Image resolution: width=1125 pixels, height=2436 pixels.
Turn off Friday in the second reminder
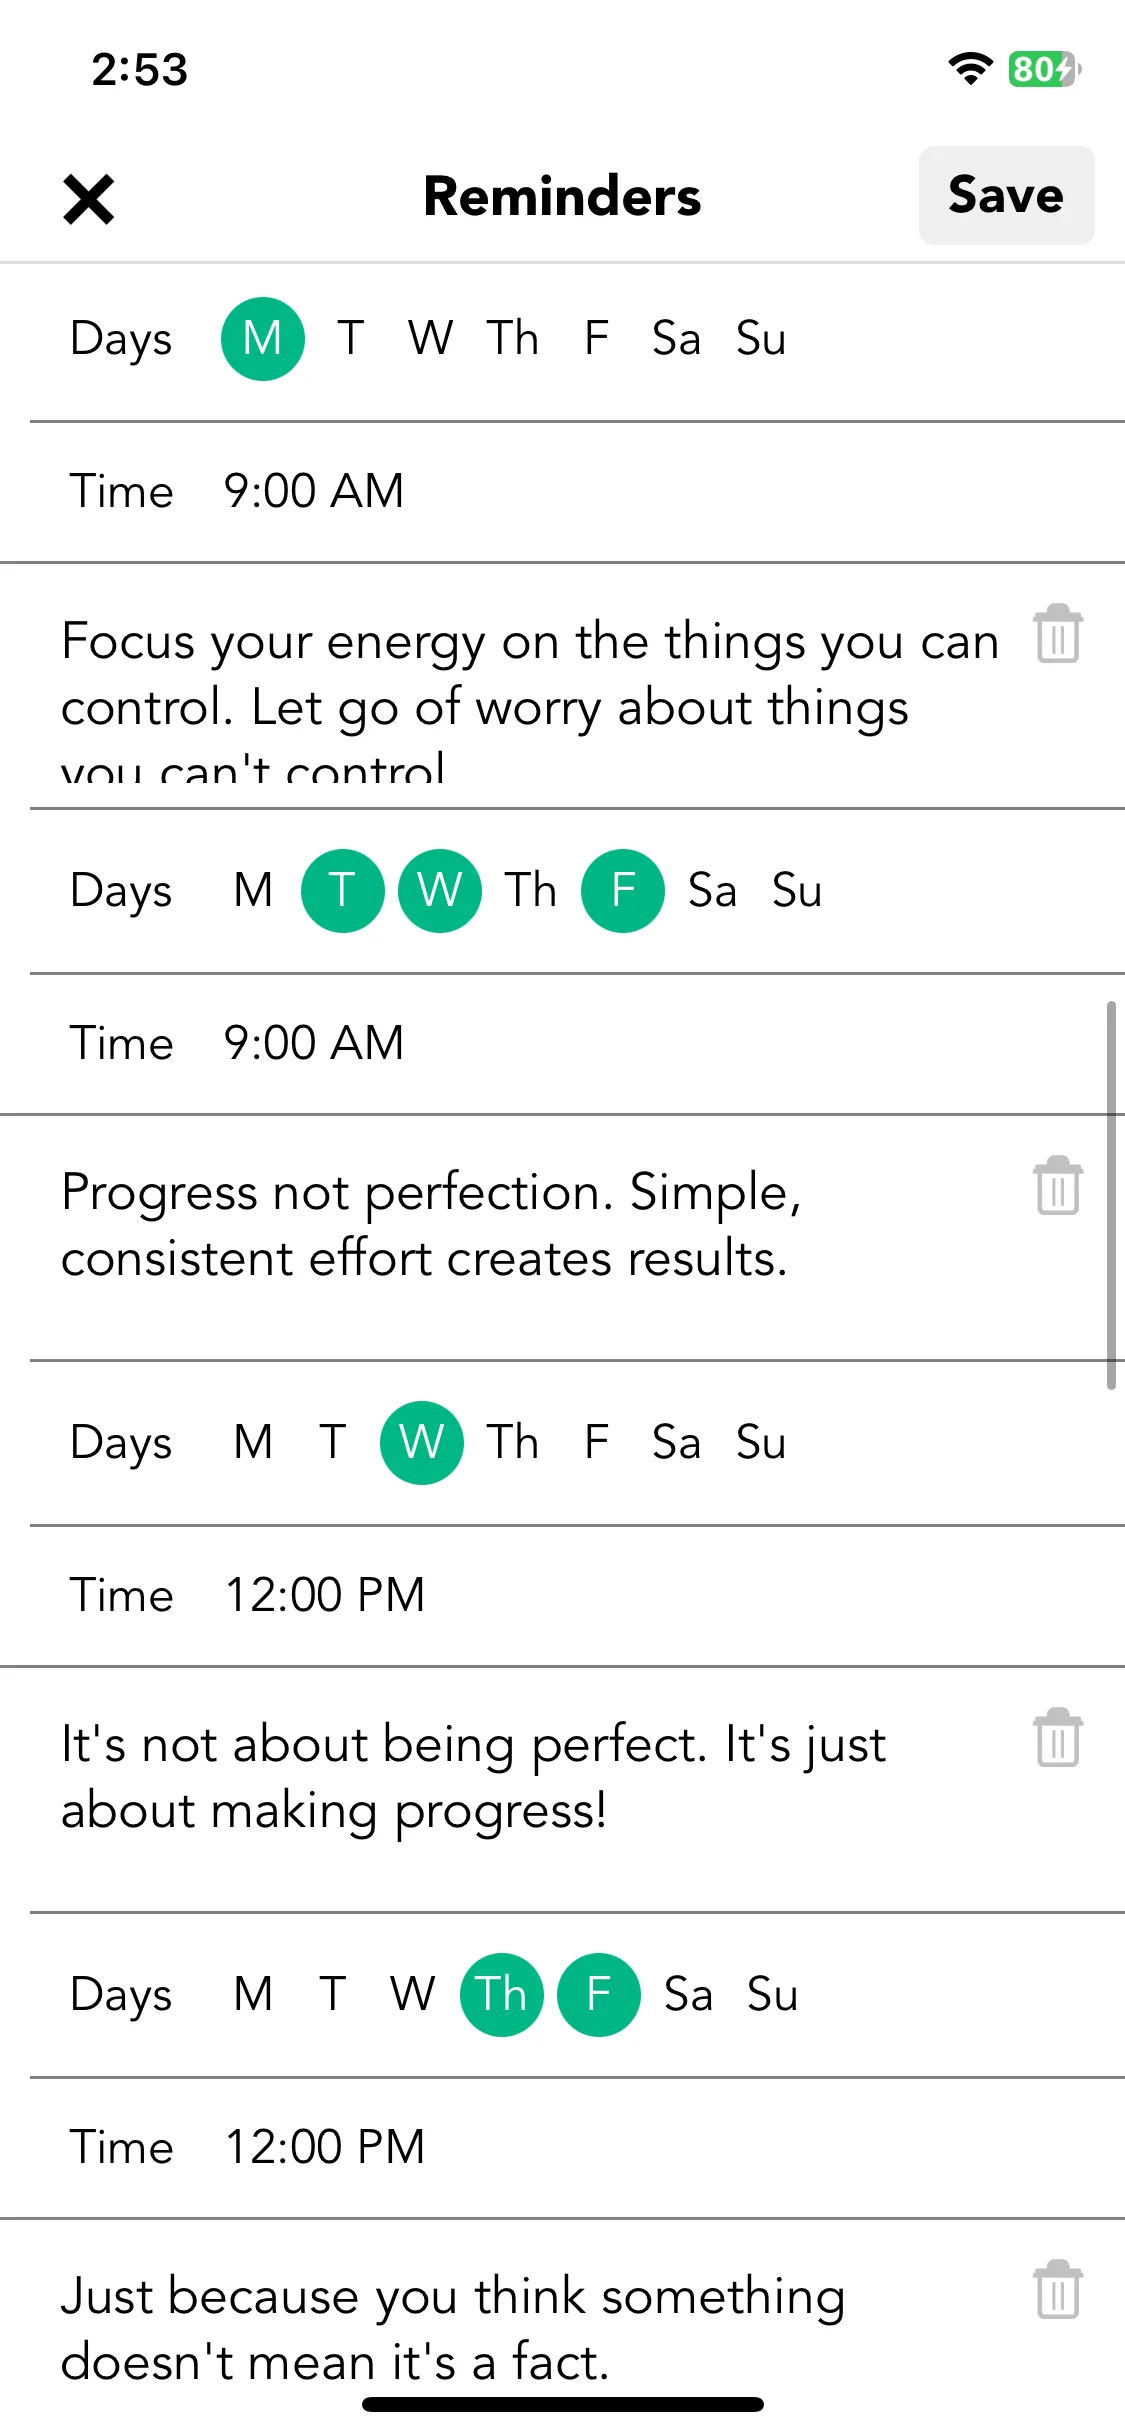coord(623,890)
